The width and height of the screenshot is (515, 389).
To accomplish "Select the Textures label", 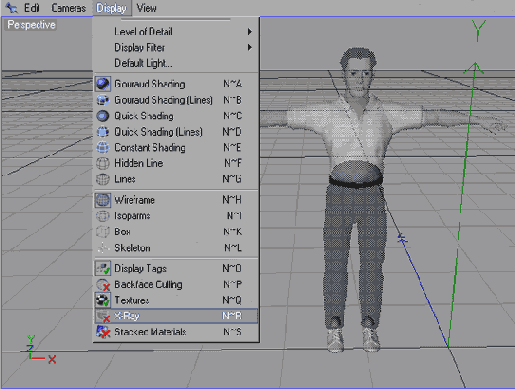I will click(132, 300).
